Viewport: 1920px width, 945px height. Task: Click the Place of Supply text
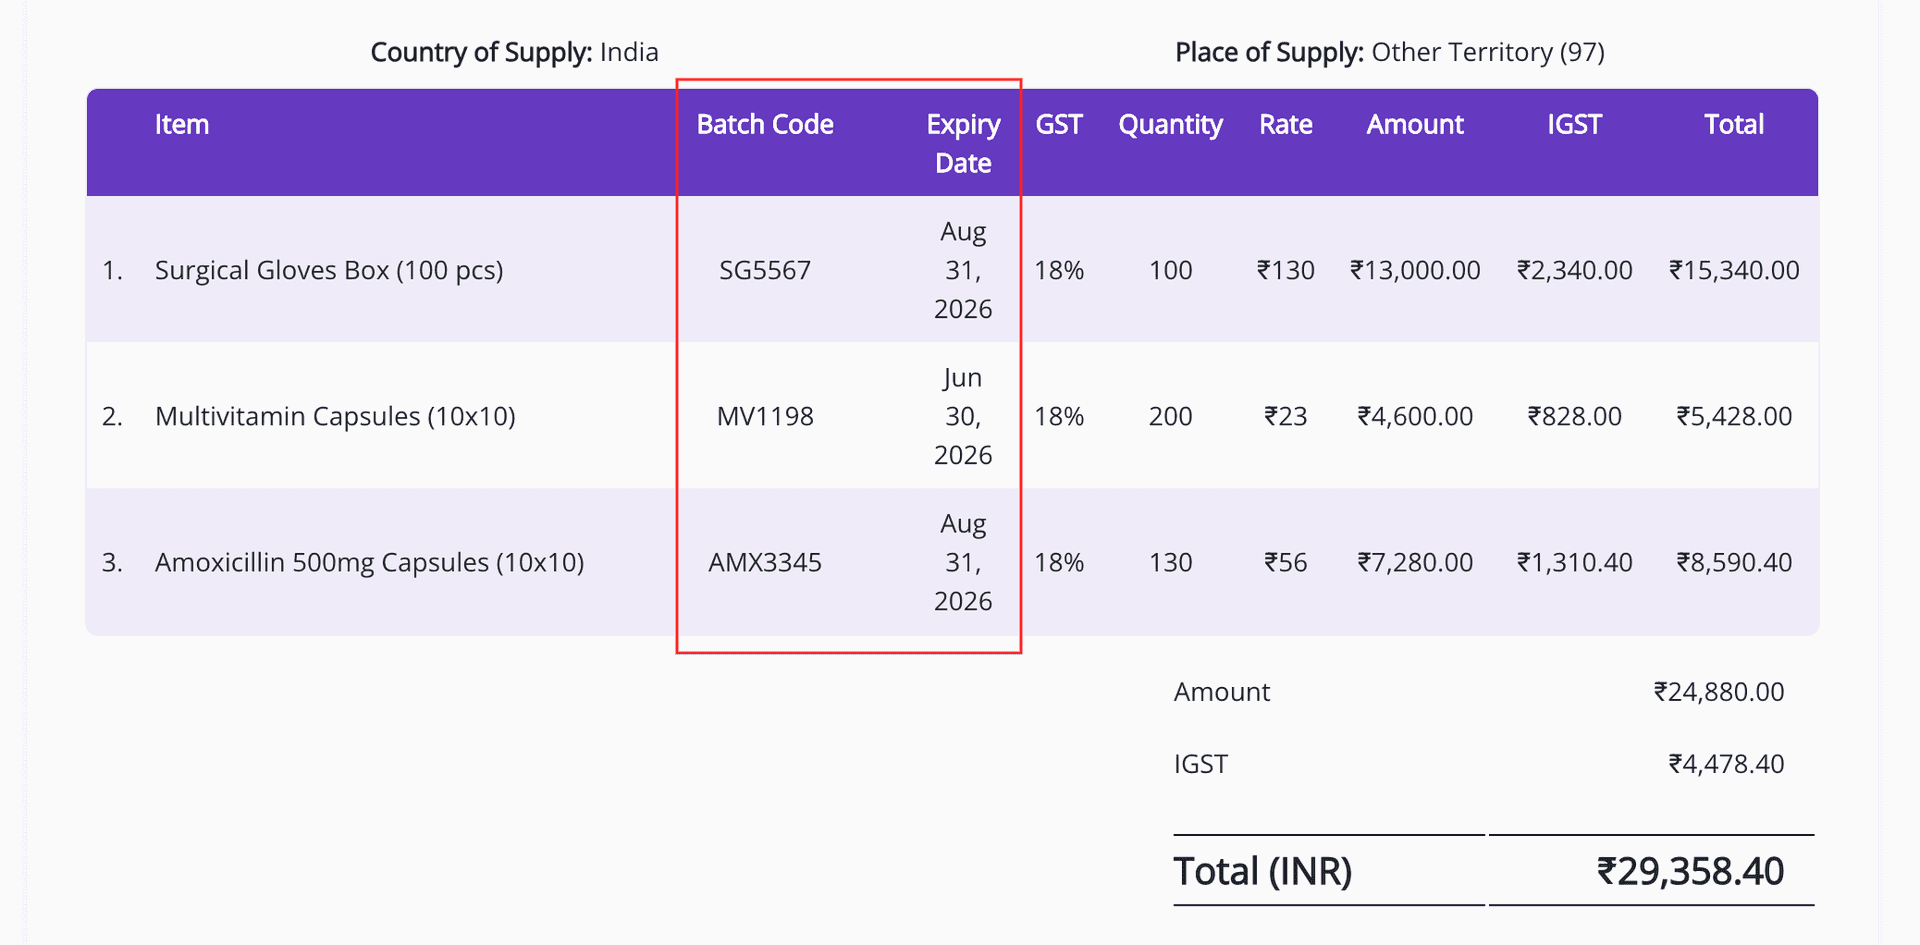pos(1389,52)
